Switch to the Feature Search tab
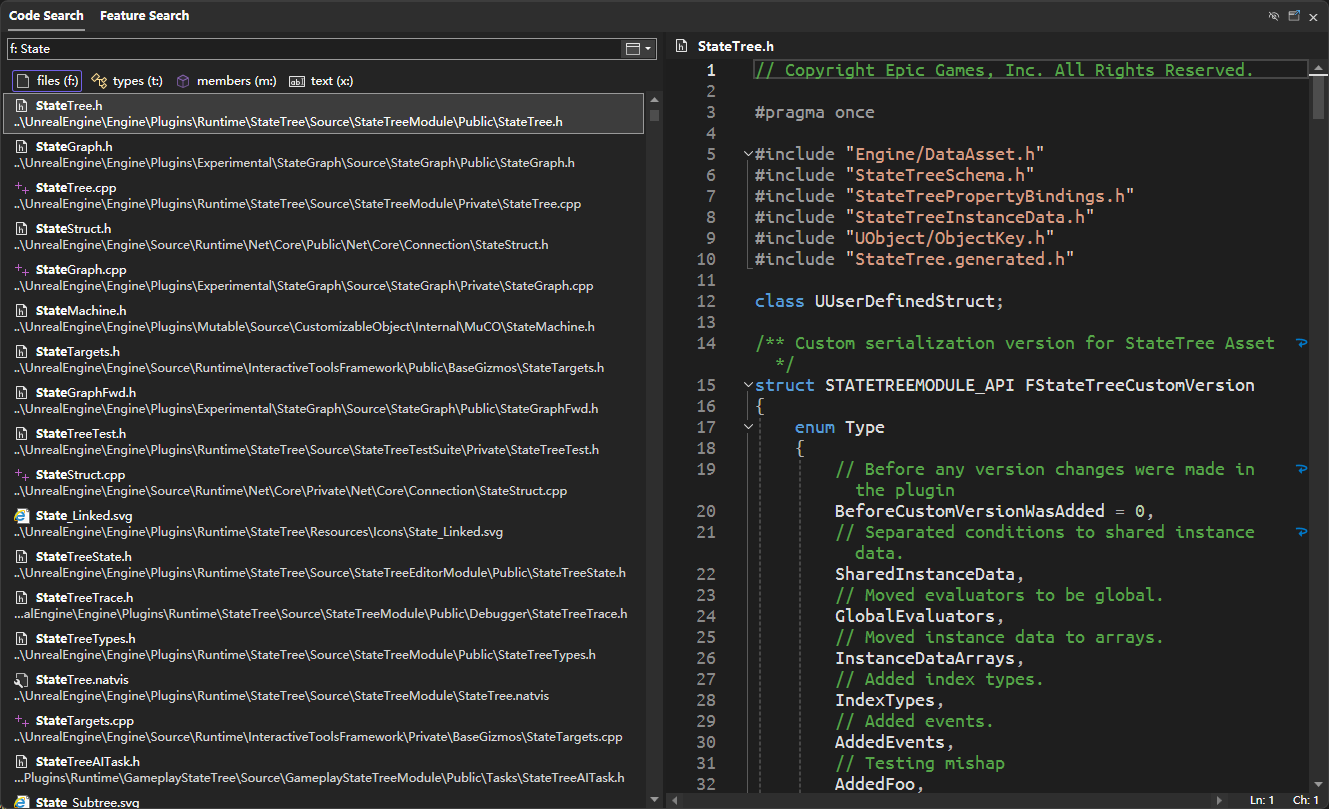The image size is (1329, 809). [144, 16]
